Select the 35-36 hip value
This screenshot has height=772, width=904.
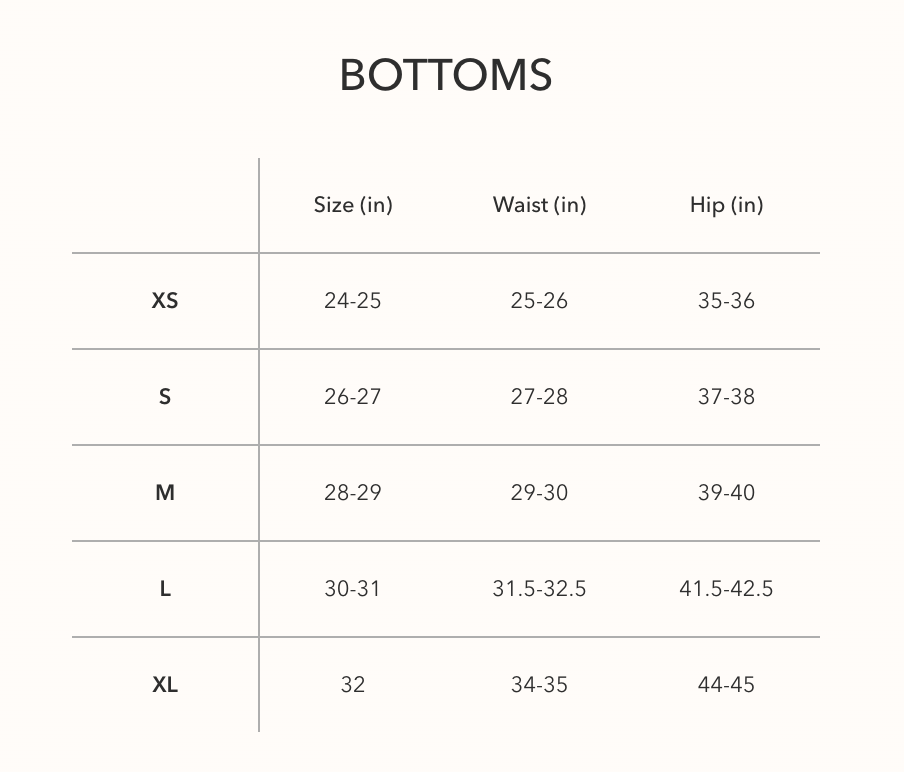[x=726, y=300]
